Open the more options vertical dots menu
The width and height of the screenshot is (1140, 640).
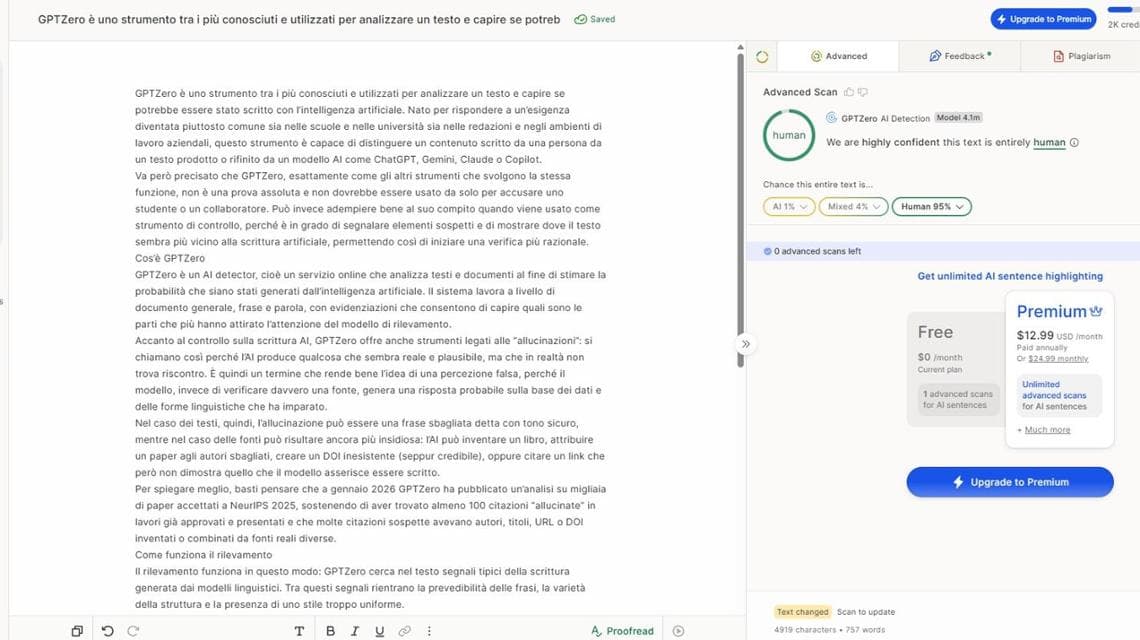click(429, 631)
